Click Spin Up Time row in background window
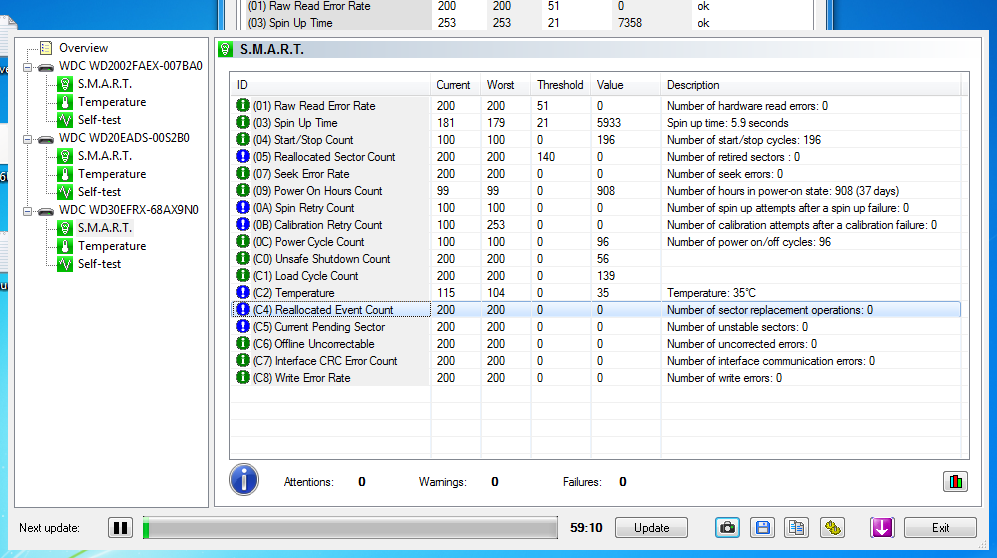Image resolution: width=997 pixels, height=558 pixels. [528, 23]
